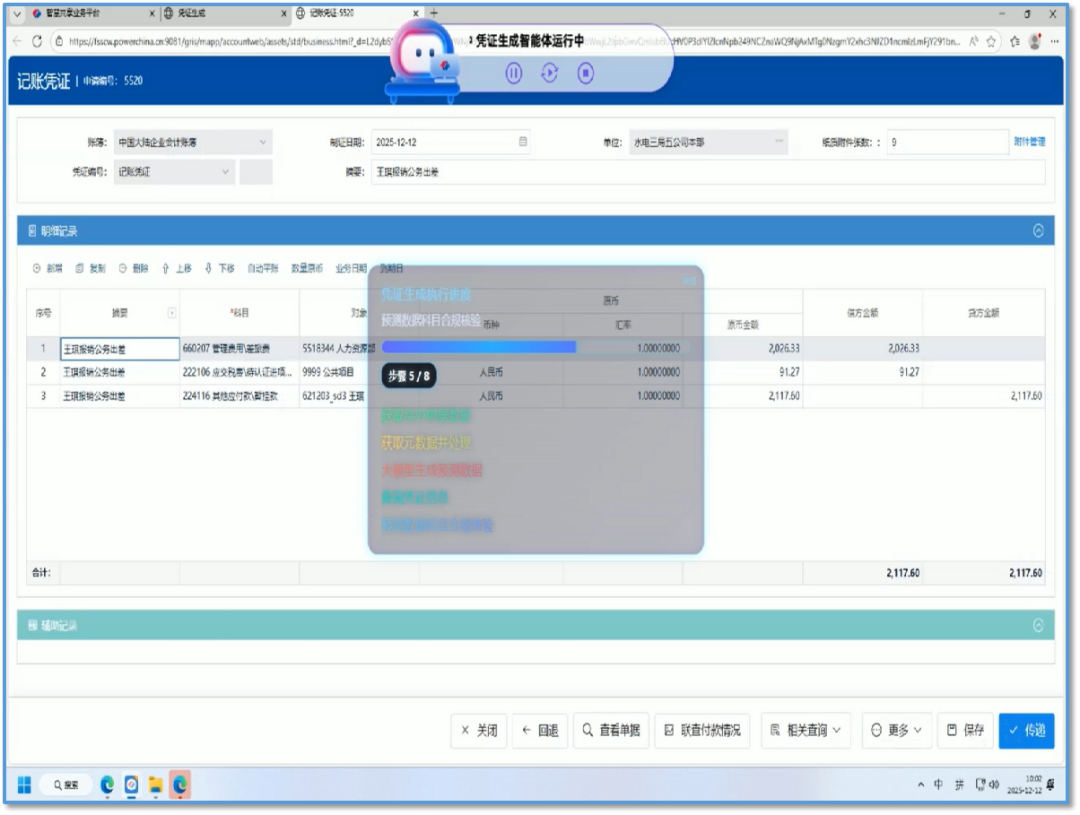
Task: Collapse the 辅助记录 section
Action: point(1038,626)
